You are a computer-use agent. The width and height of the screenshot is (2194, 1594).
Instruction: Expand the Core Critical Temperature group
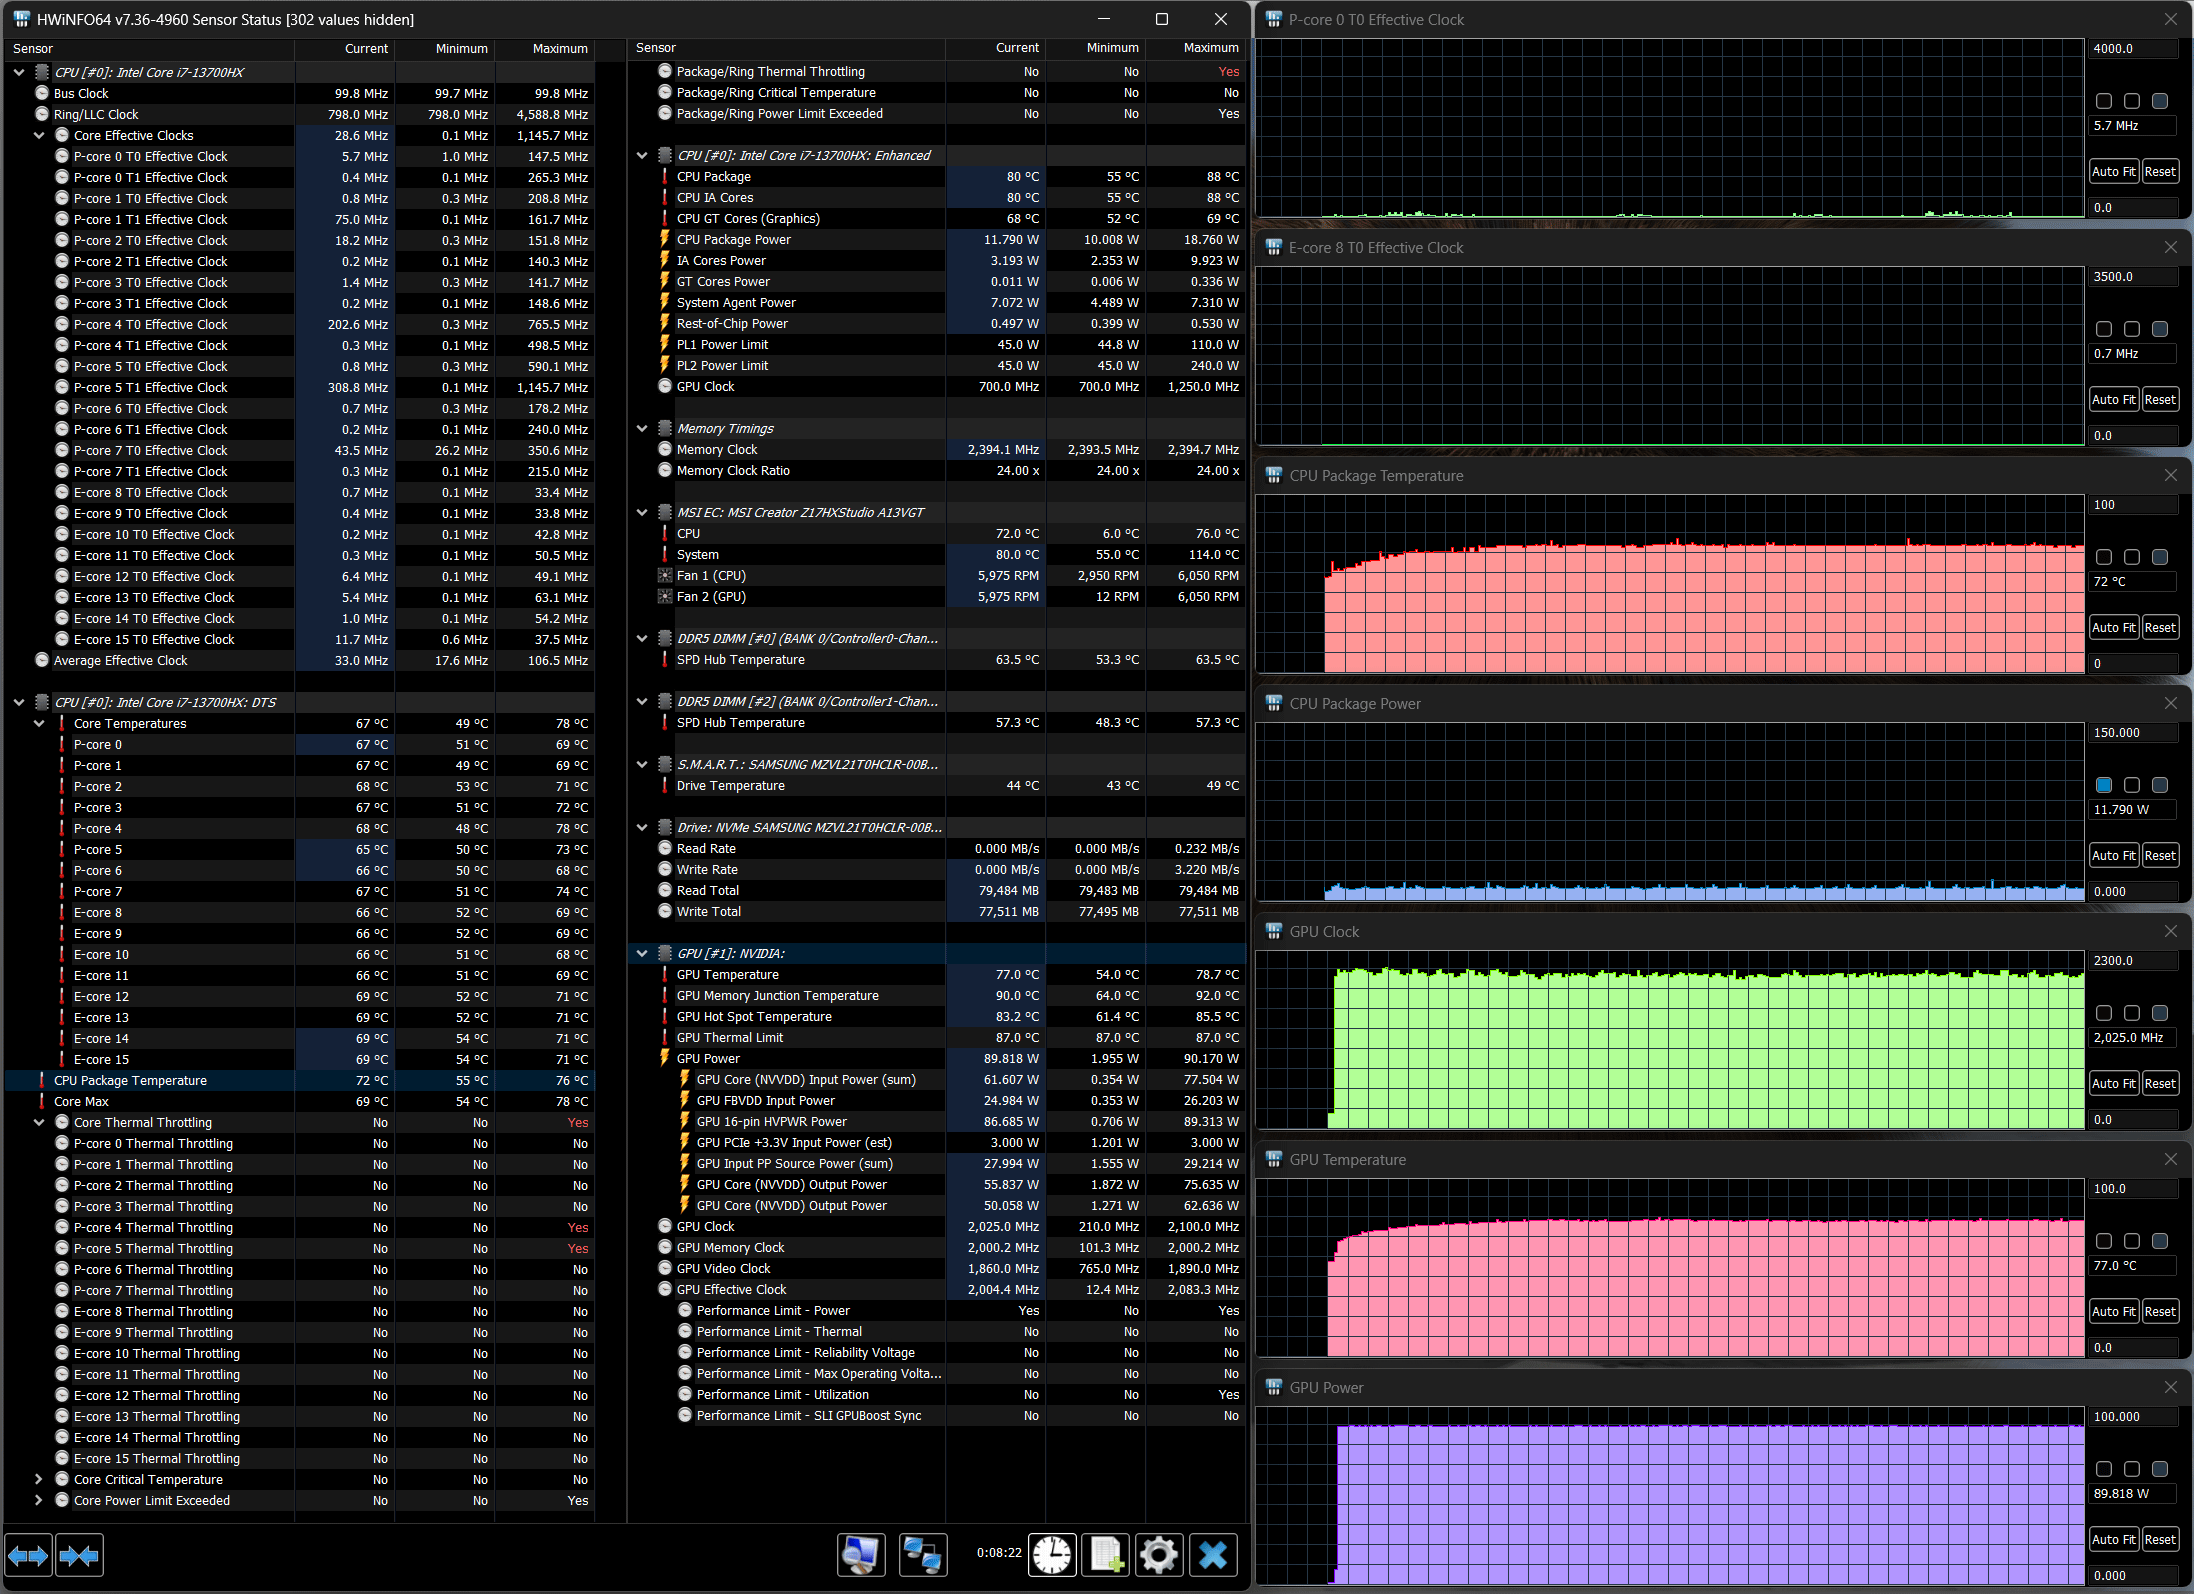[39, 1479]
